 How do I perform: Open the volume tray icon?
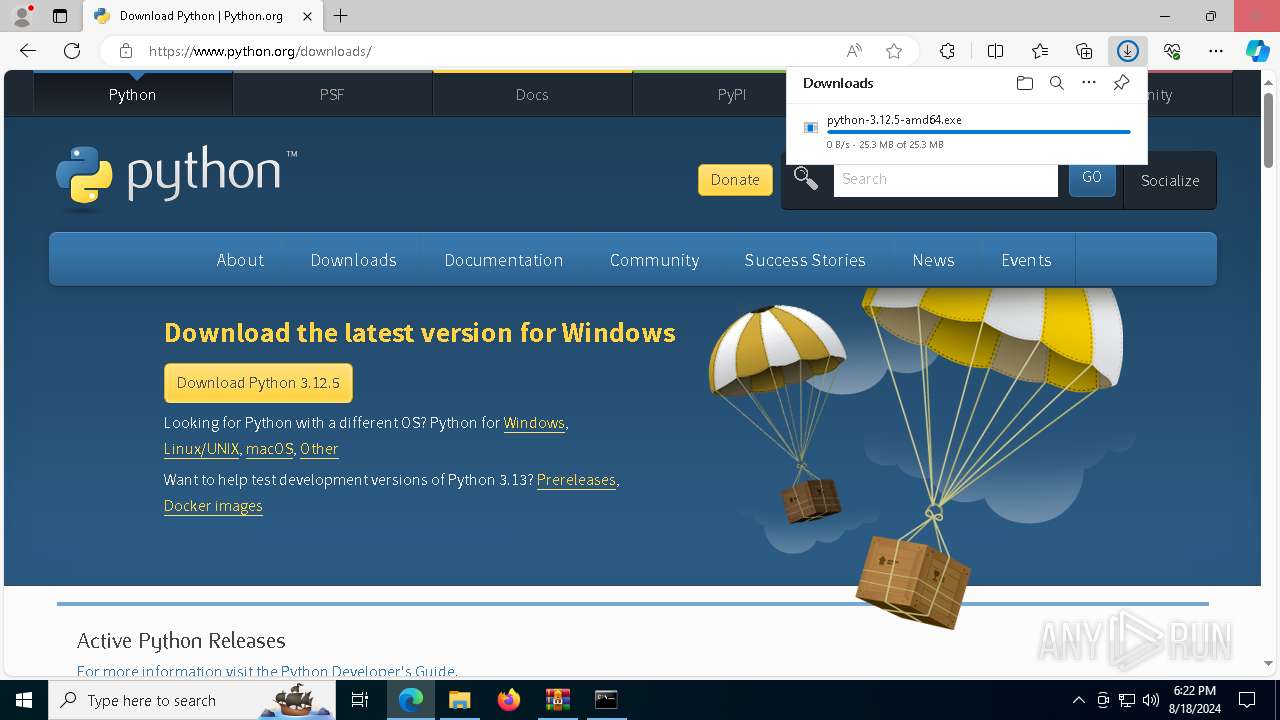1151,700
